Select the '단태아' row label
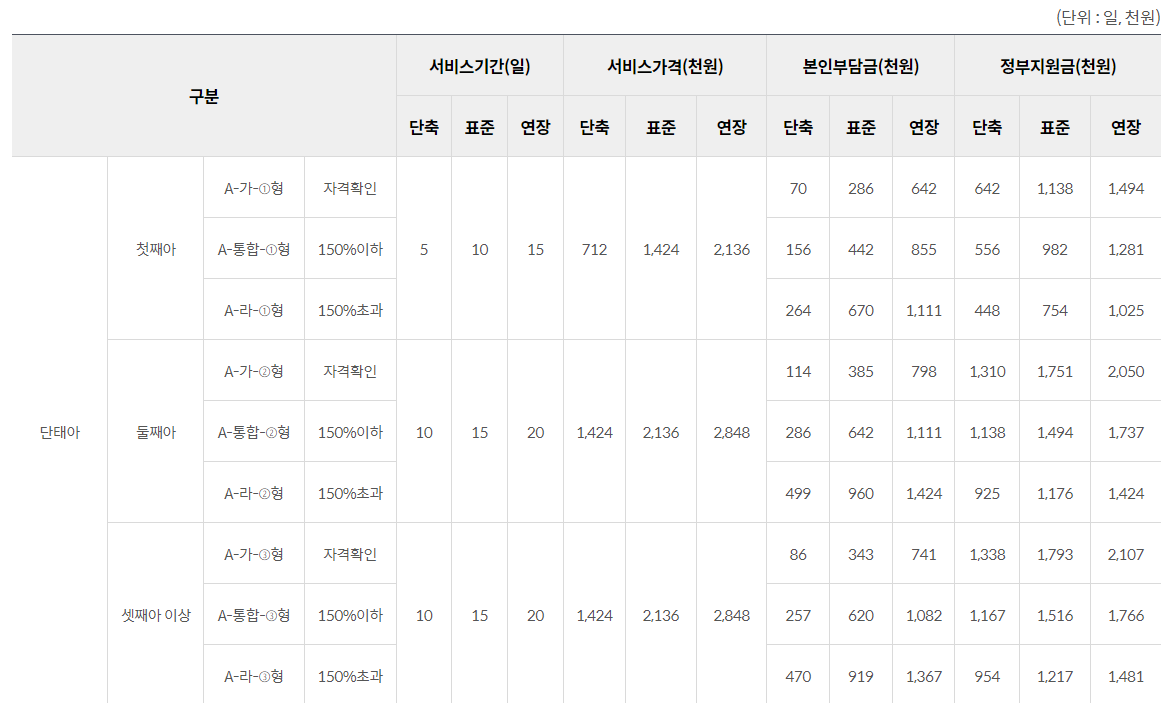Screen dimensions: 1170x703 [60, 432]
